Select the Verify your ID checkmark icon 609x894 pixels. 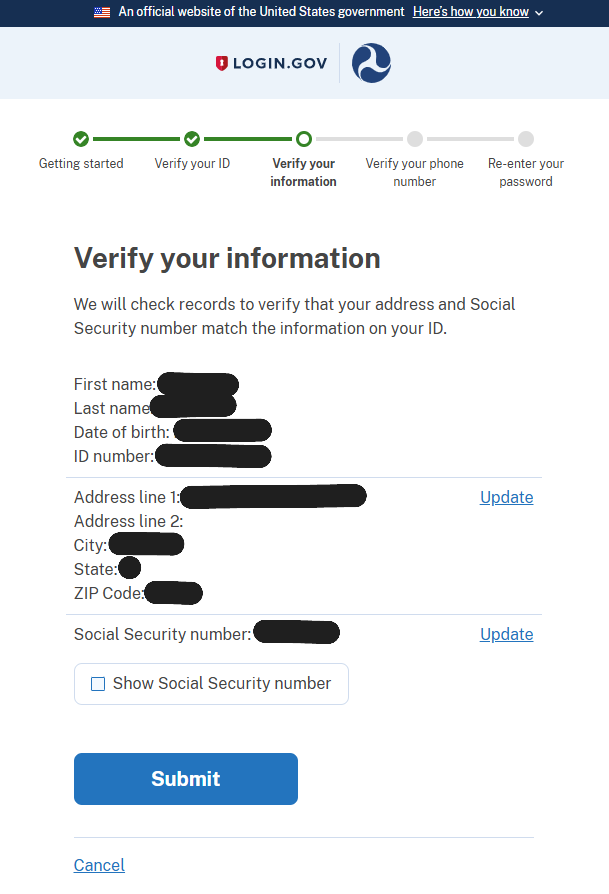(x=192, y=139)
